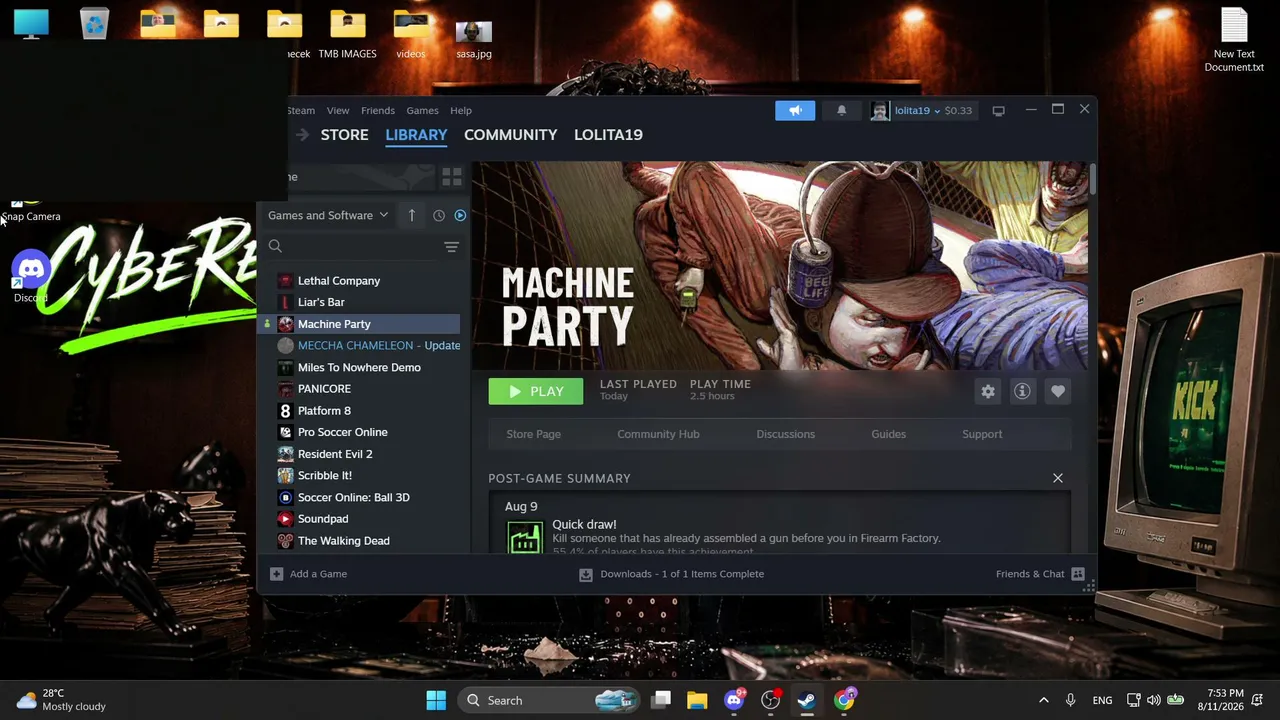The width and height of the screenshot is (1280, 720).
Task: Click the Resident Evil 2 game icon
Action: [285, 454]
